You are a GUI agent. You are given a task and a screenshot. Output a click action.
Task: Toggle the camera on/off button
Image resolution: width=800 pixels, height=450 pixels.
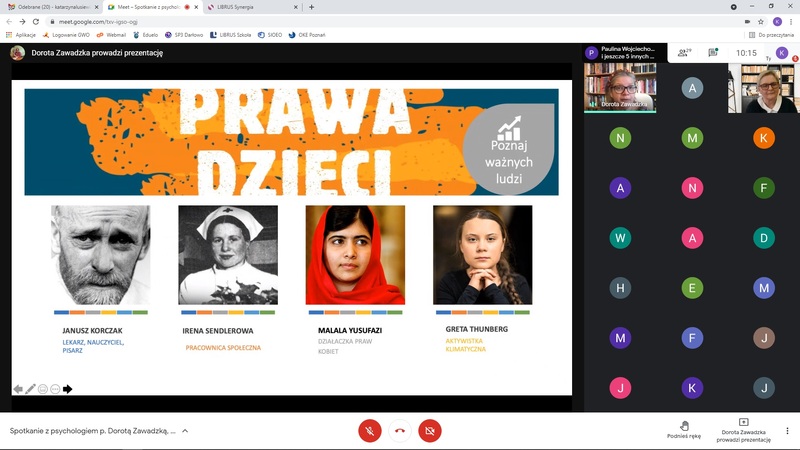430,430
